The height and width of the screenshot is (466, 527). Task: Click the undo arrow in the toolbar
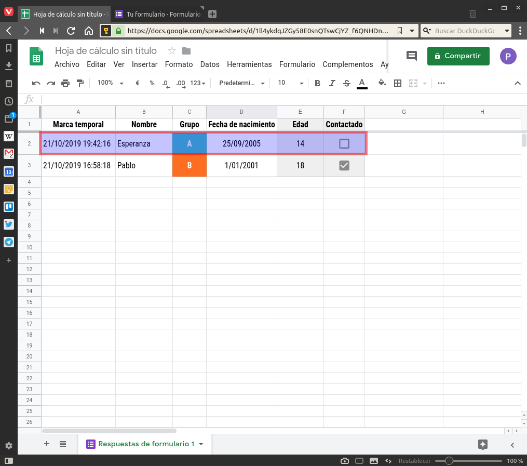pos(36,83)
